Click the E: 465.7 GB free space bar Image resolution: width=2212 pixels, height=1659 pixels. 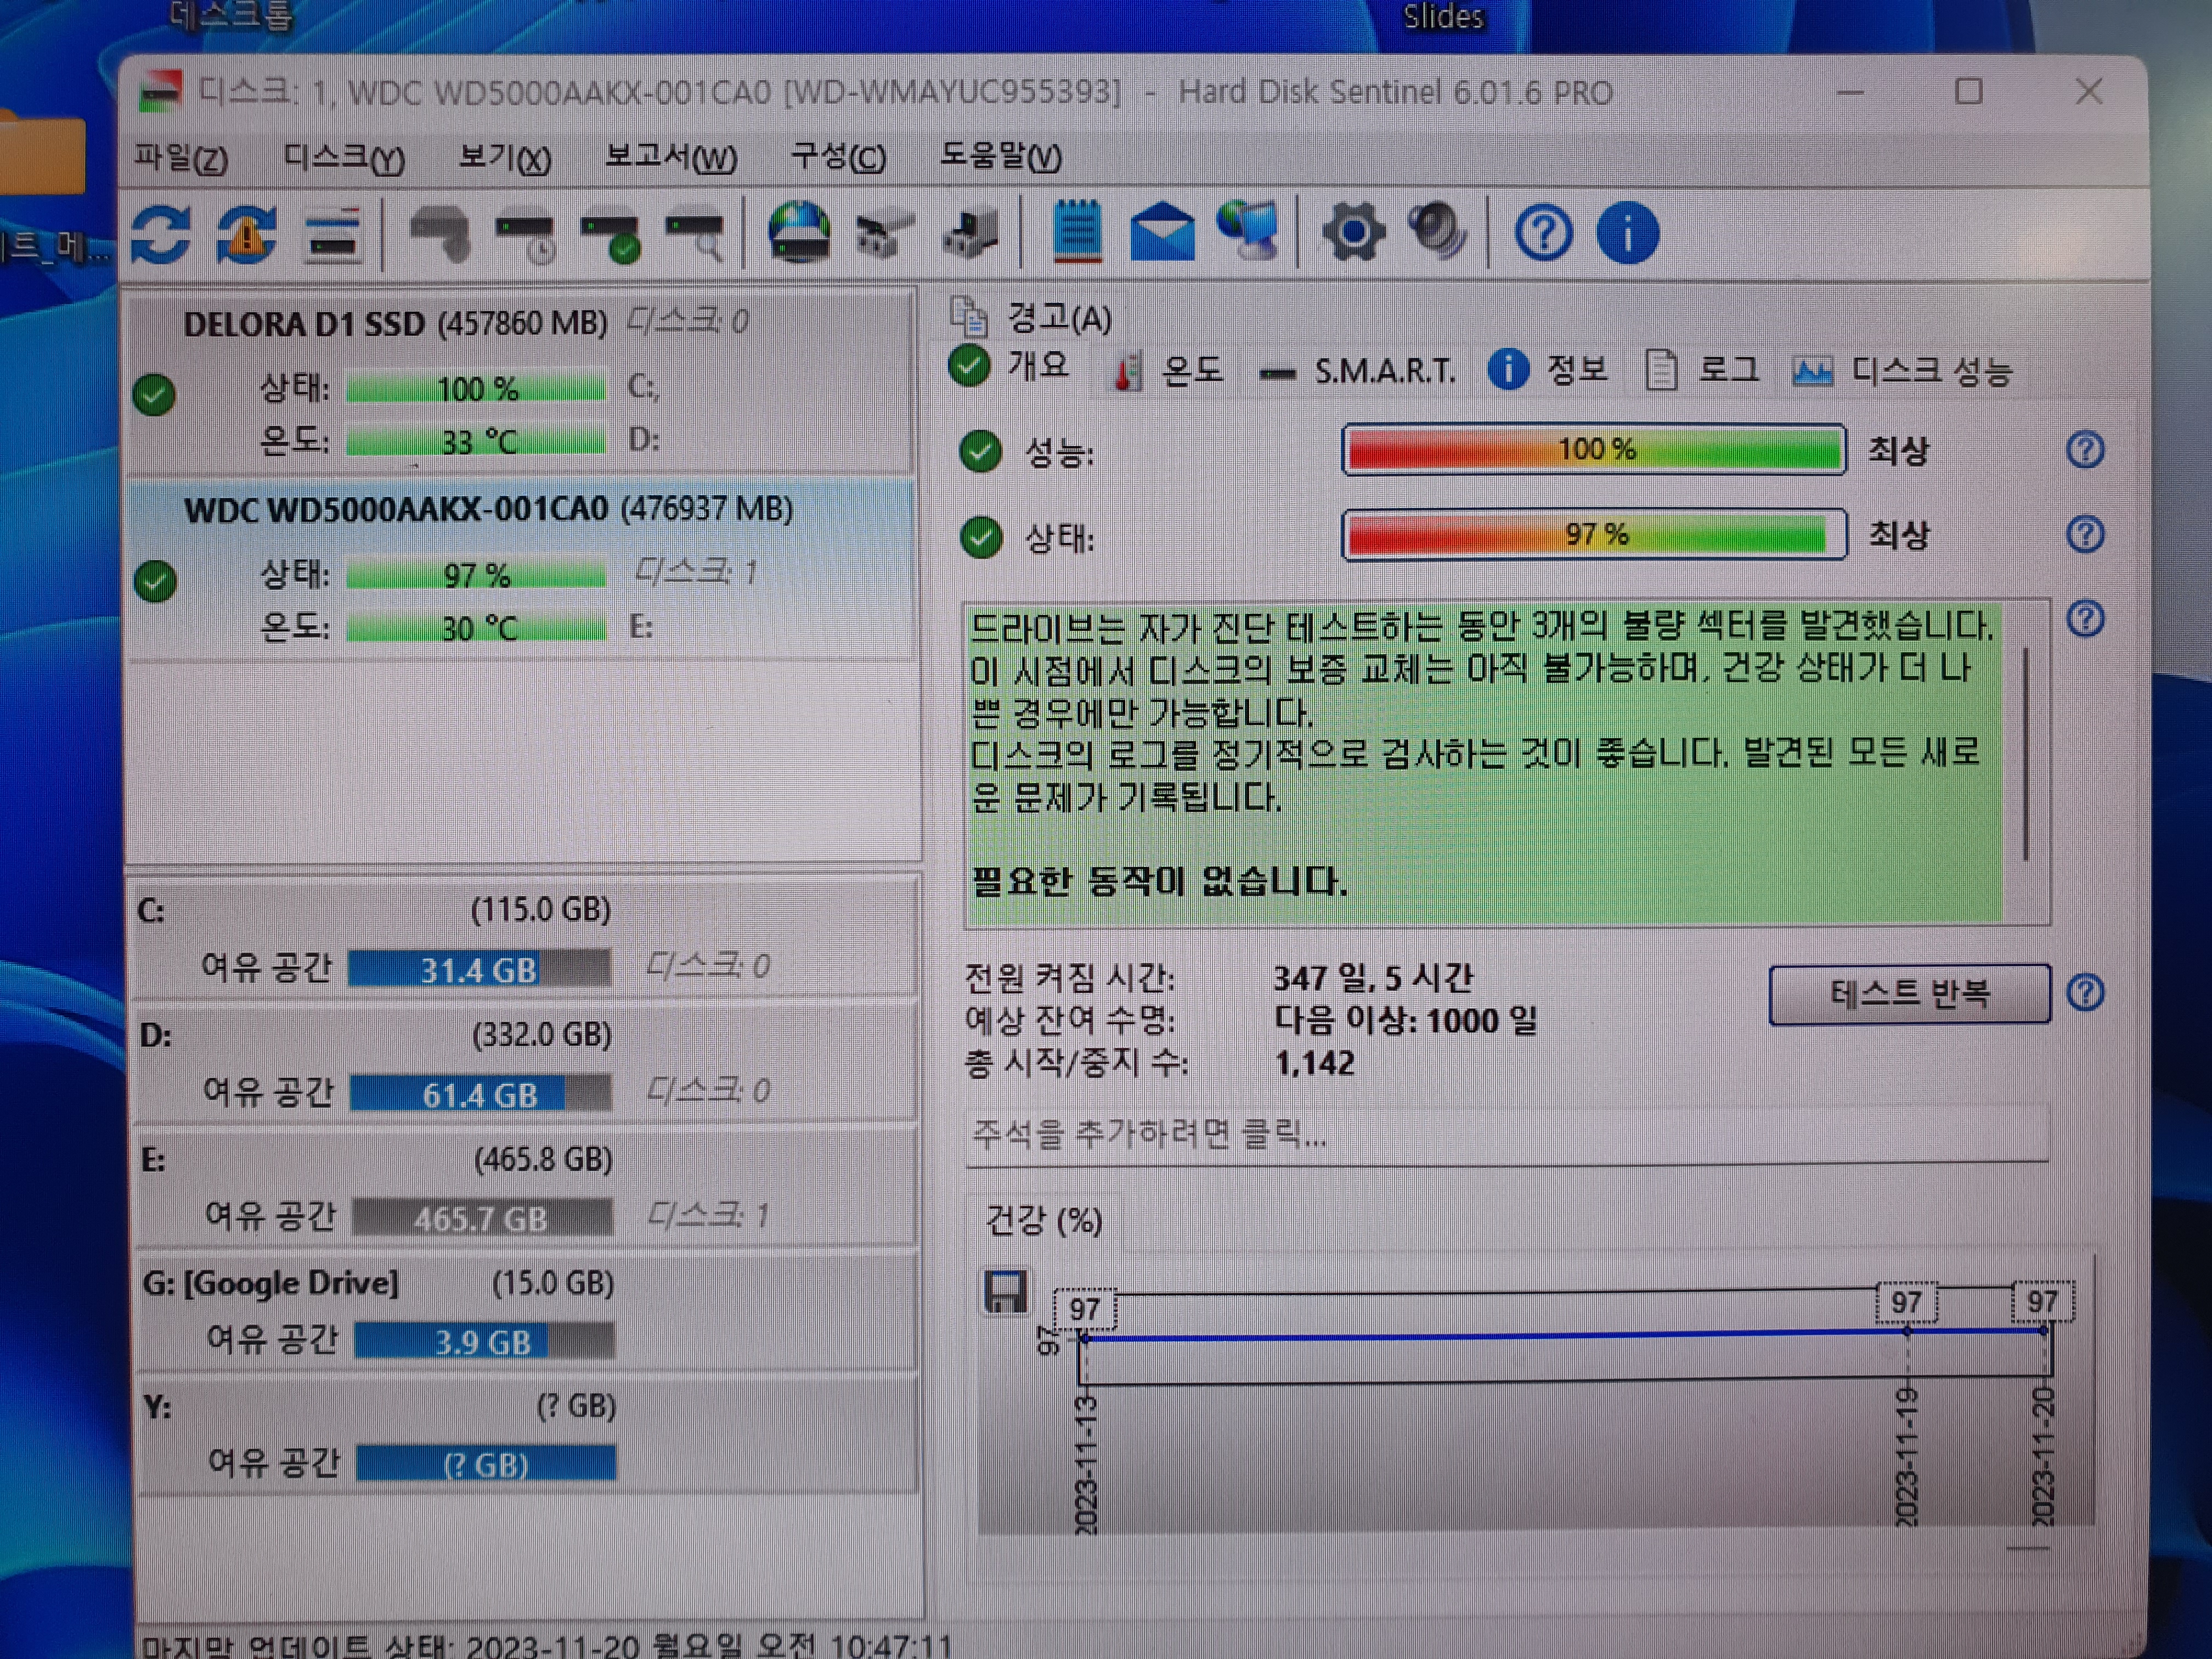(x=482, y=1218)
